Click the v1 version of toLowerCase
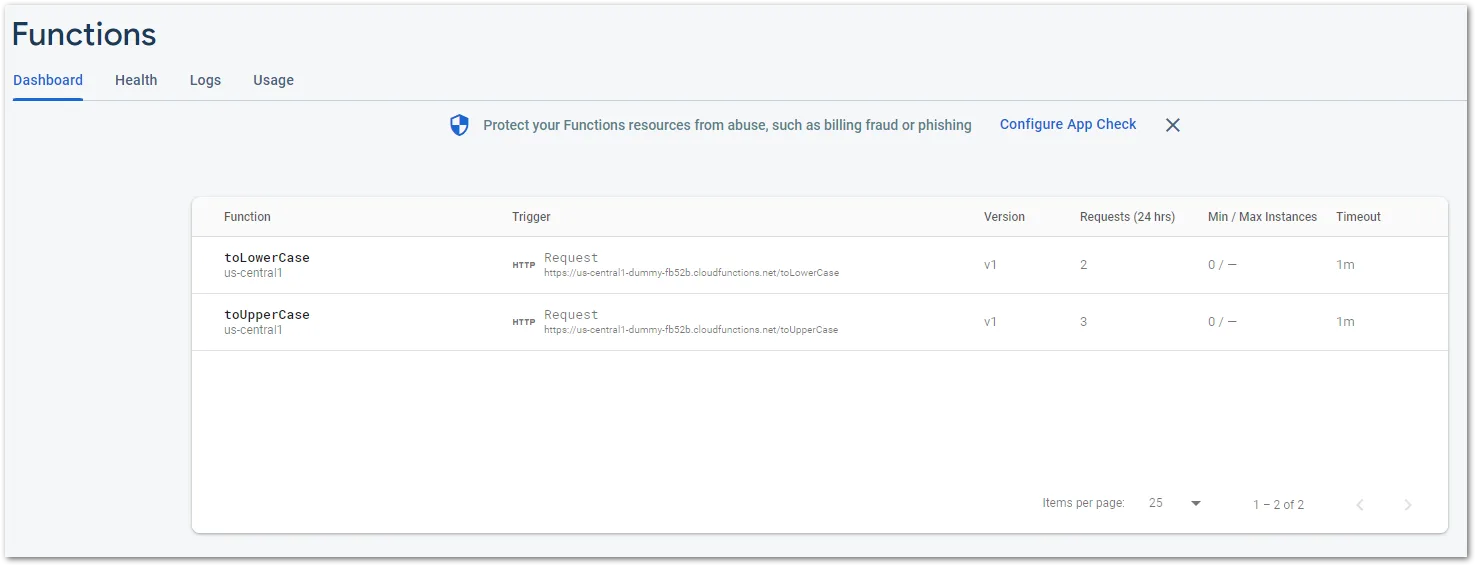Viewport: 1476px width, 566px height. (990, 265)
